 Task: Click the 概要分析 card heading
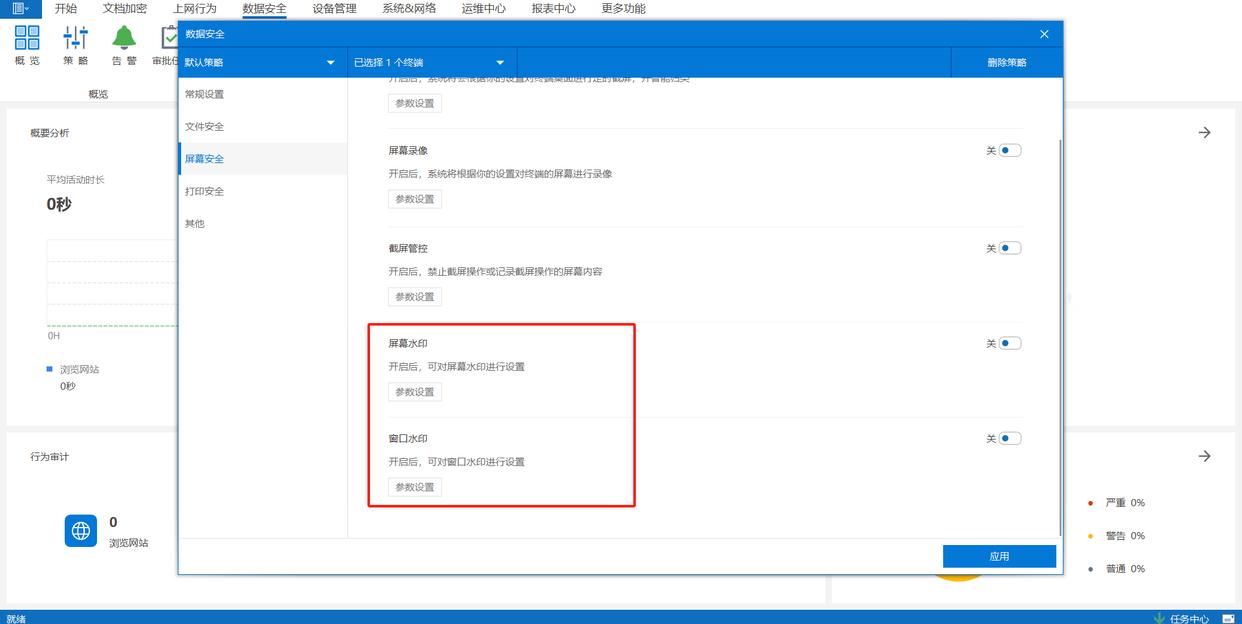[x=49, y=132]
